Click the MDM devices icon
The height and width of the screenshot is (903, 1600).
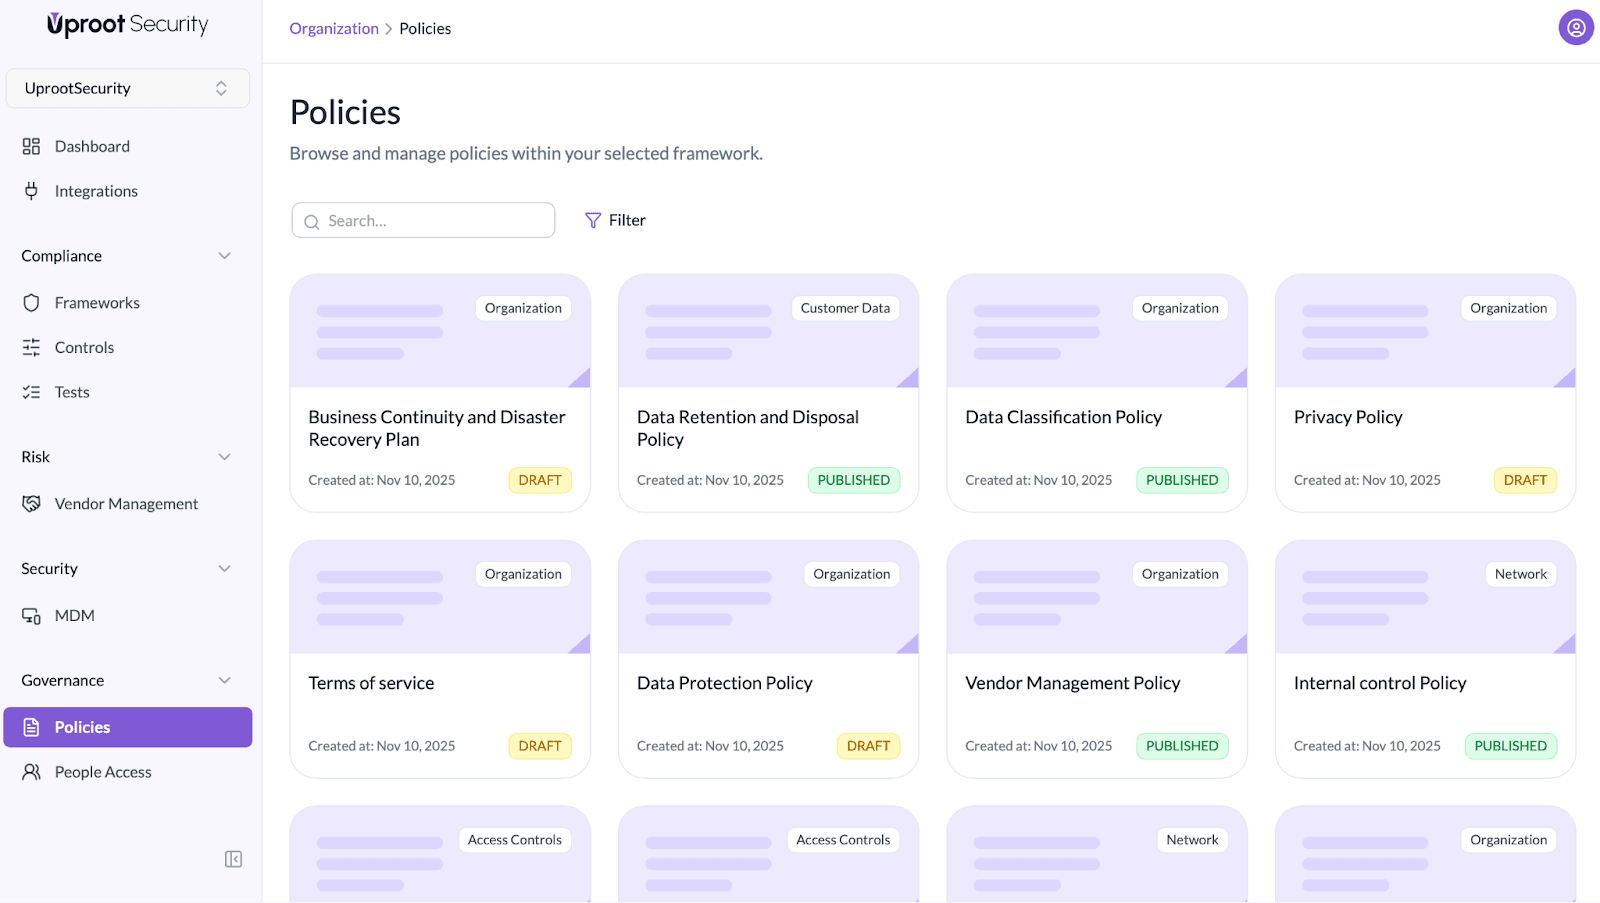point(31,616)
